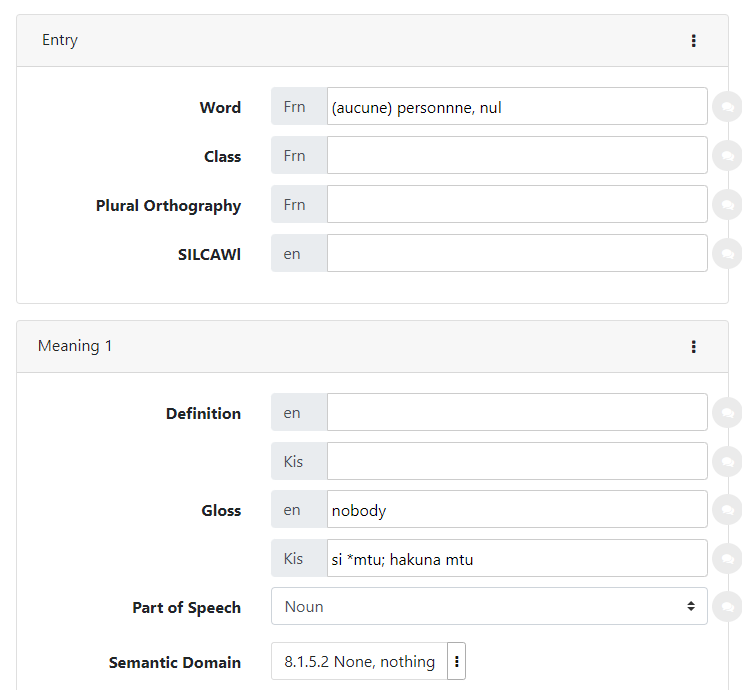Open the Meaning 1 options kebab menu
The height and width of the screenshot is (690, 742).
point(693,347)
